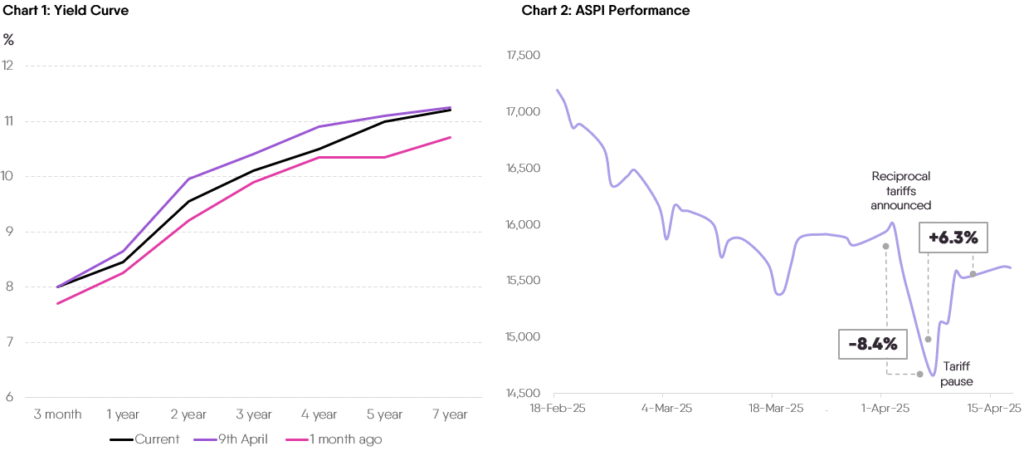This screenshot has width=1024, height=451.
Task: Click the 14,500 y-axis value
Action: 524,393
